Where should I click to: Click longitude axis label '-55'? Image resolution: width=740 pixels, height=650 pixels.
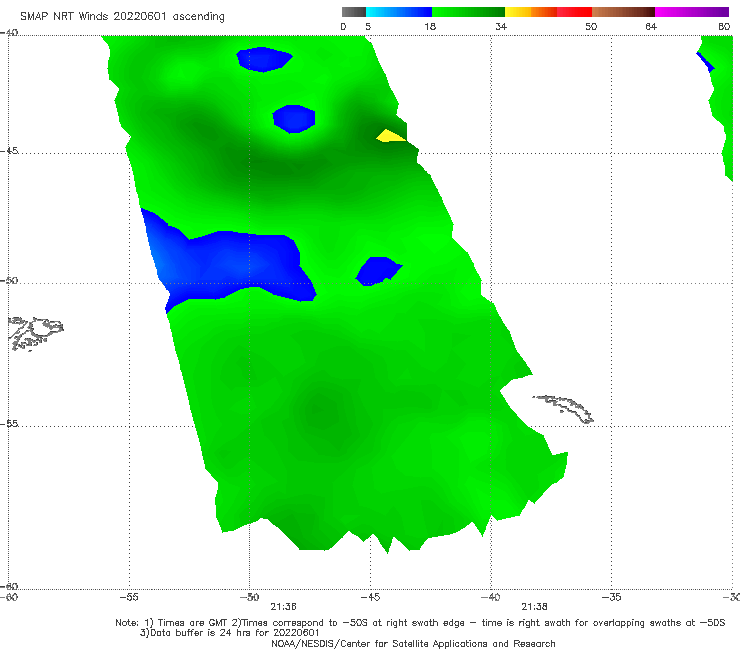tap(129, 597)
